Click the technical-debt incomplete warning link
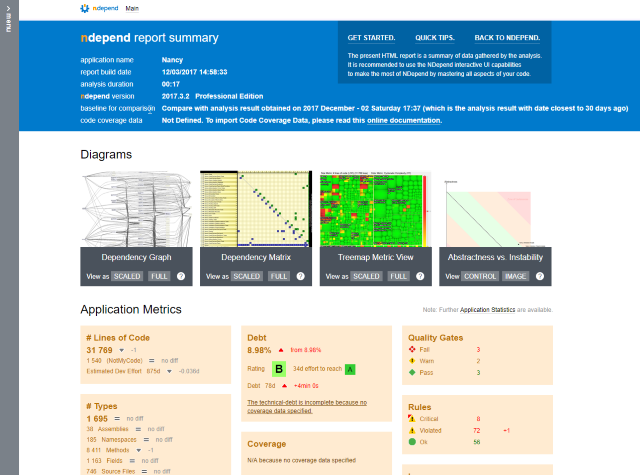Screen dimensions: 640x475 point(307,406)
